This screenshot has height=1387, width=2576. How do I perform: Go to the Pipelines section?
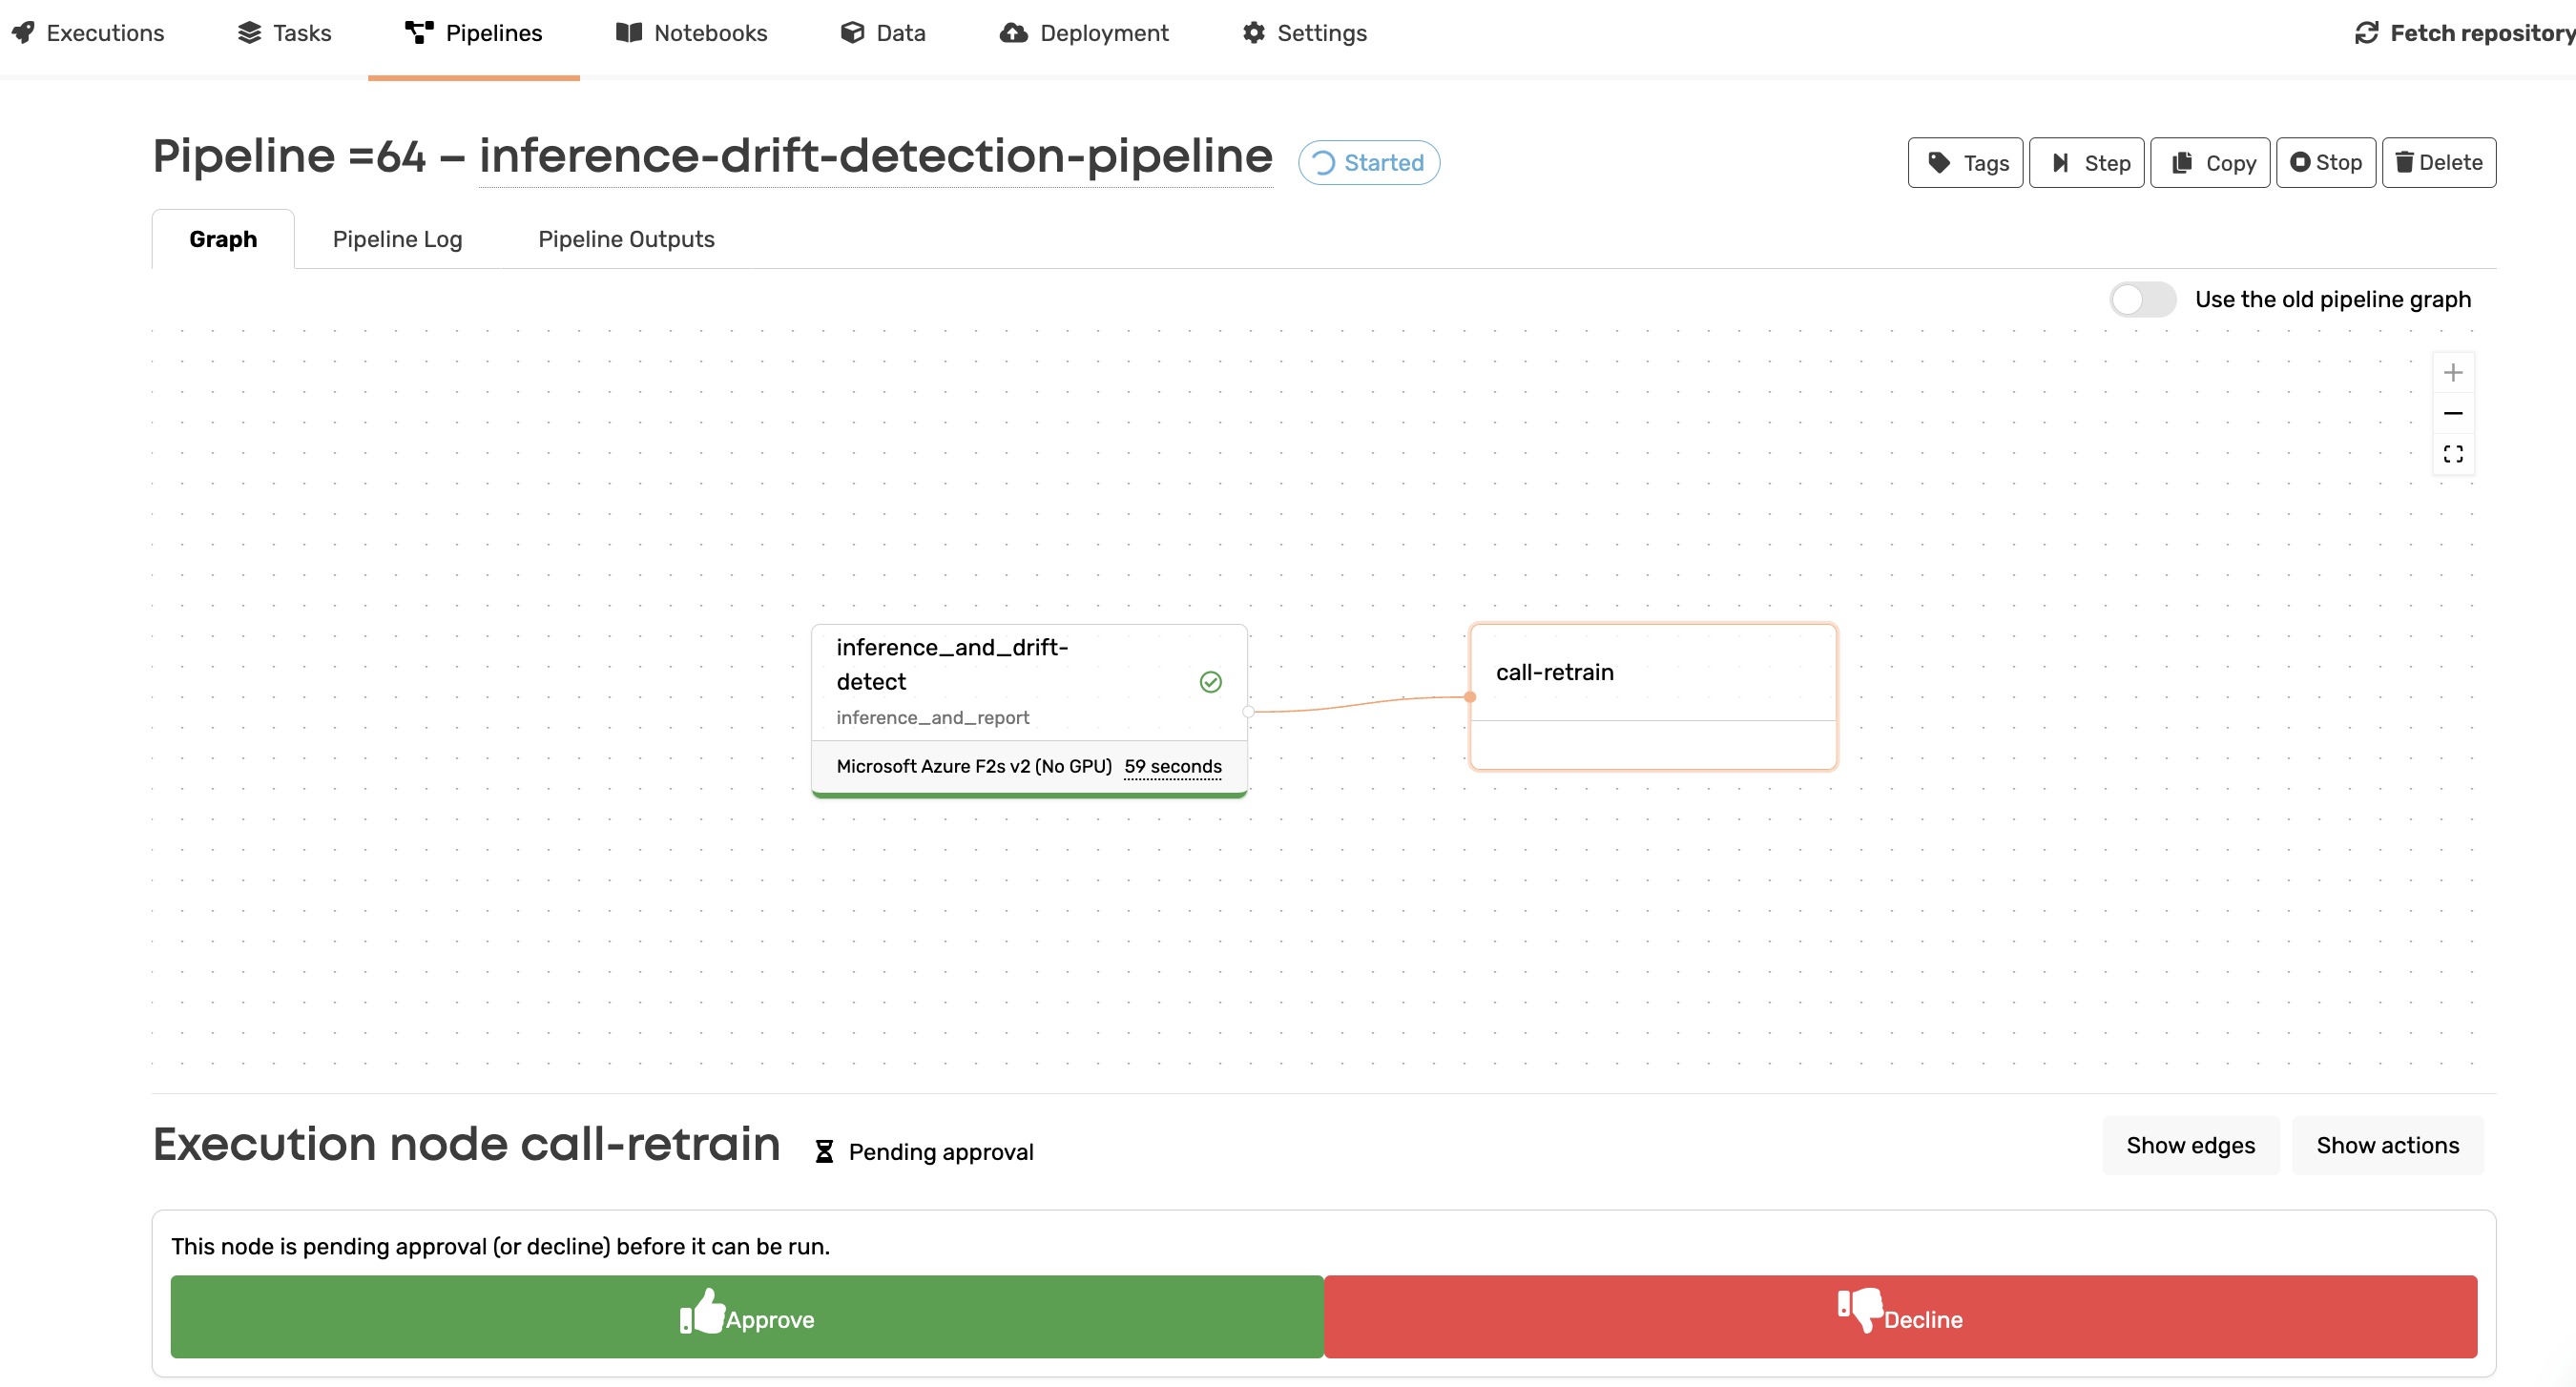coord(473,33)
